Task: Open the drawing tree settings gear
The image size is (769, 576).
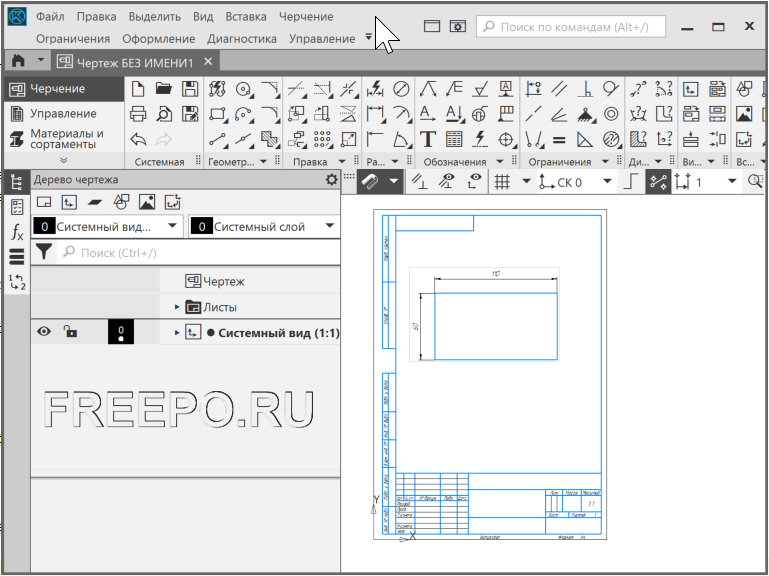Action: click(332, 180)
